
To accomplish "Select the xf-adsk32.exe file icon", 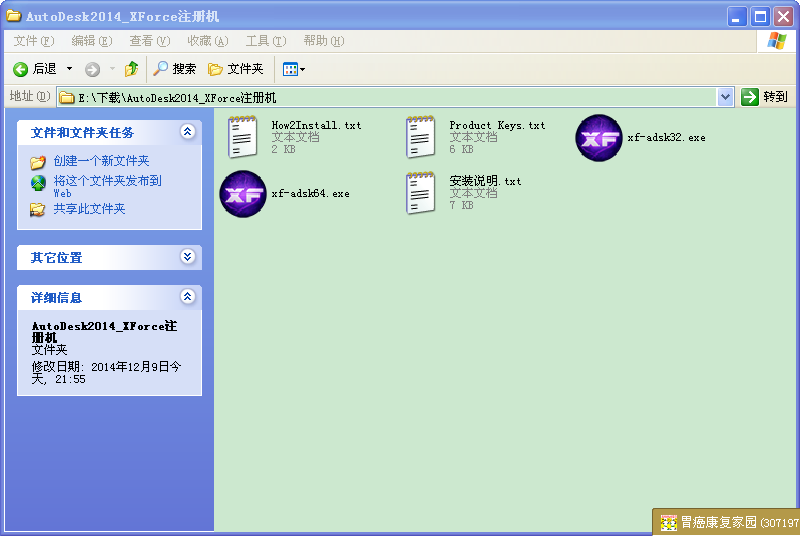I will pyautogui.click(x=599, y=138).
